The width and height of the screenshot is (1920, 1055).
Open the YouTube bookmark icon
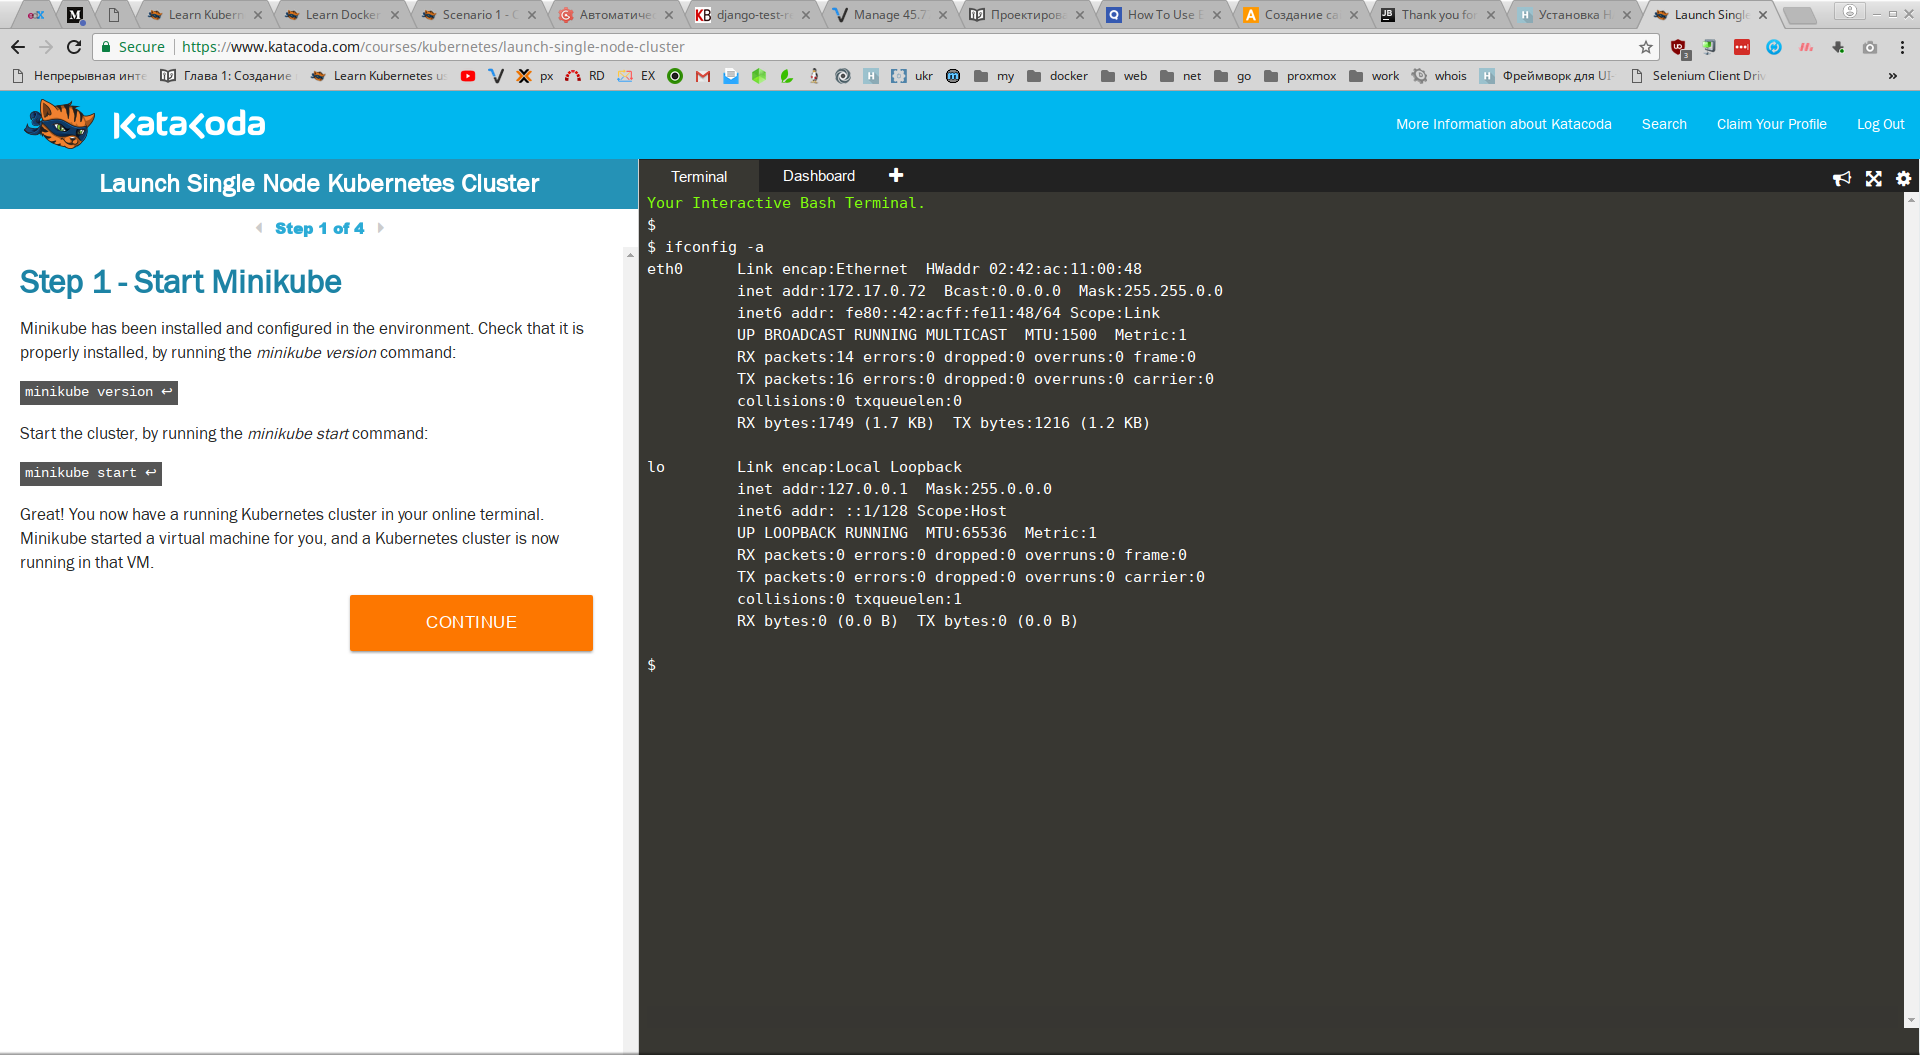tap(468, 76)
